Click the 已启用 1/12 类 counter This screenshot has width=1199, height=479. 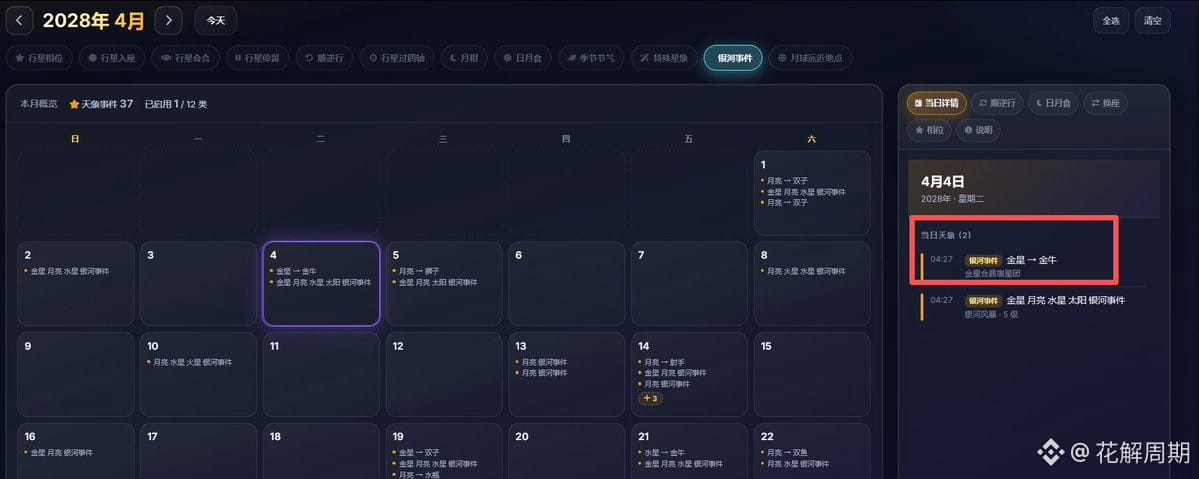176,104
